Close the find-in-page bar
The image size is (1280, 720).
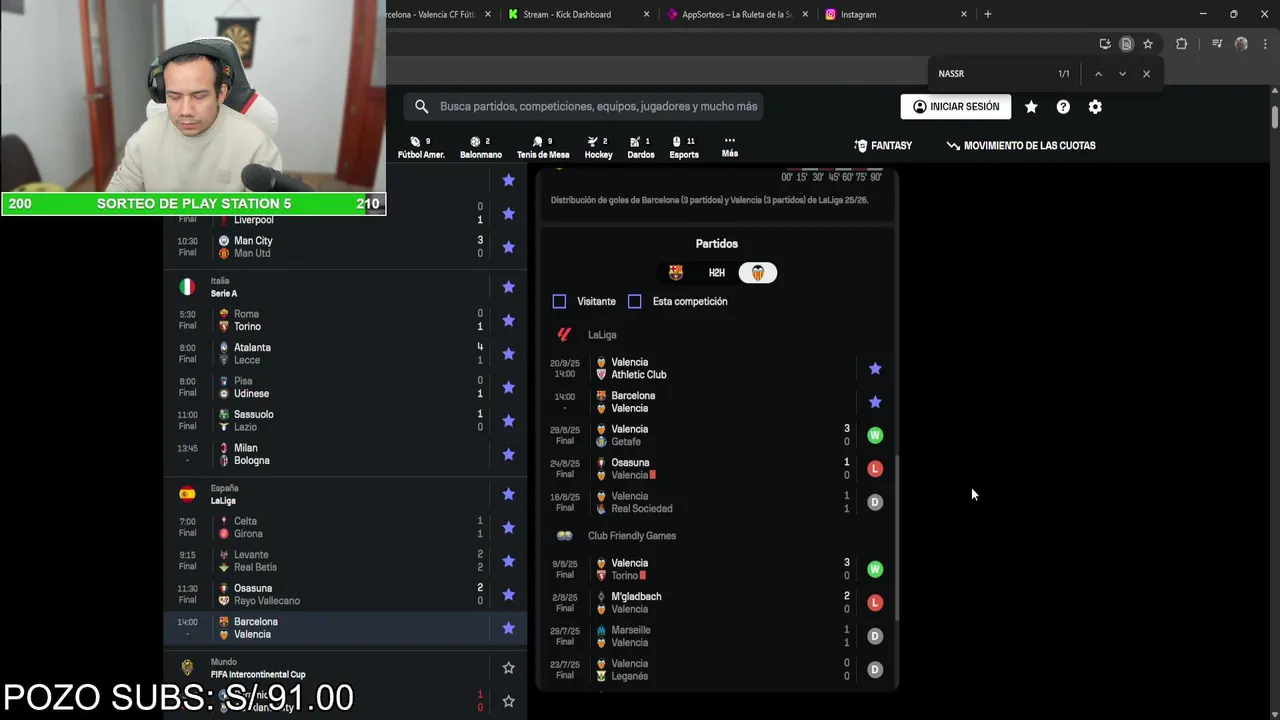coord(1146,74)
